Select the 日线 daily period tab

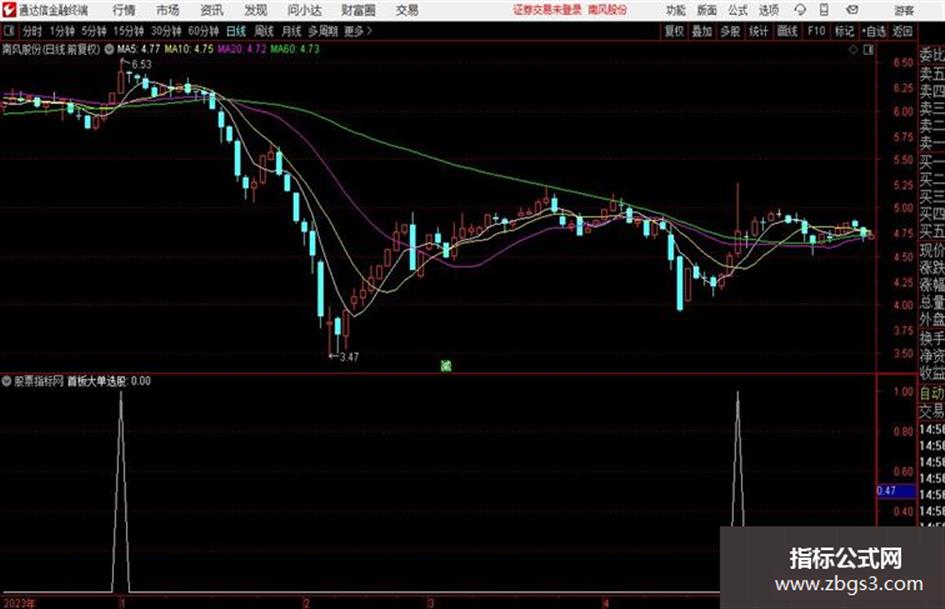236,31
